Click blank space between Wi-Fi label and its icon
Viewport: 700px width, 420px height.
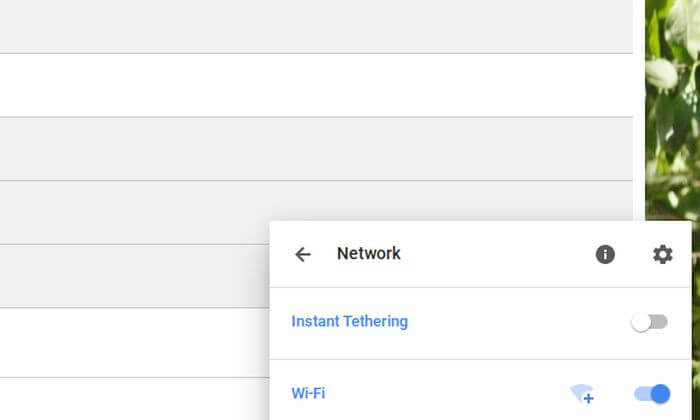tap(450, 394)
